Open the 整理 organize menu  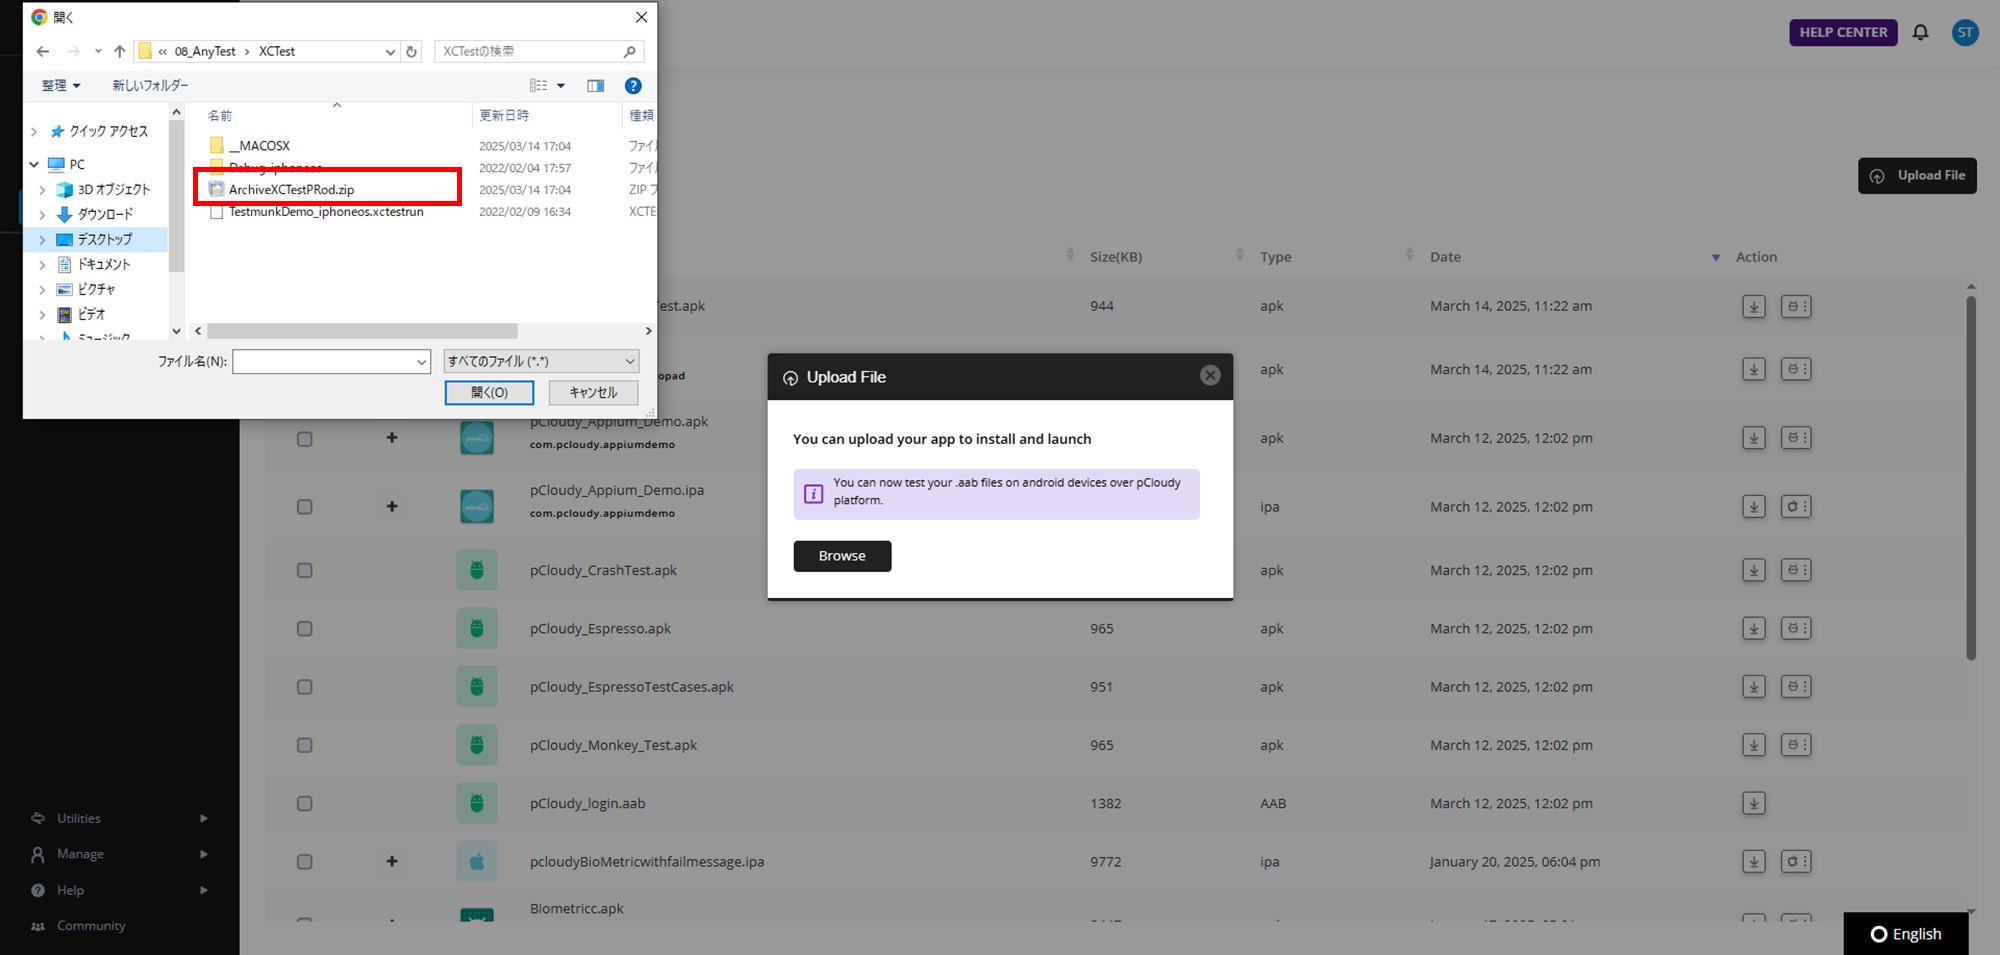[61, 86]
